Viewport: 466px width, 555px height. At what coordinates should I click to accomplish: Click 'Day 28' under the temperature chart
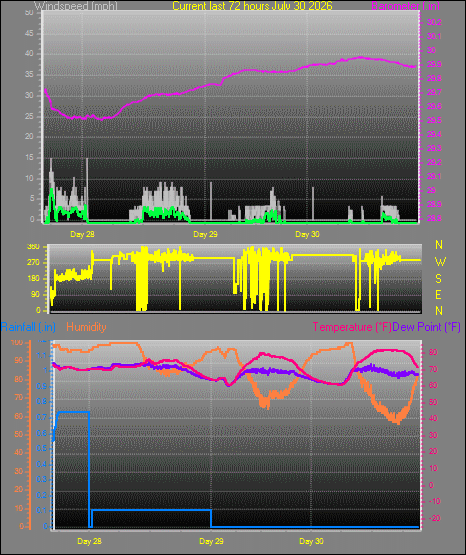89,541
